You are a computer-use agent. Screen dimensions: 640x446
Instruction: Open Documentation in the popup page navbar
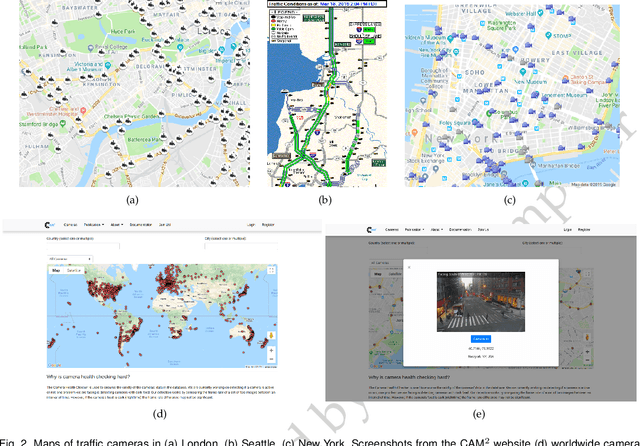460,230
